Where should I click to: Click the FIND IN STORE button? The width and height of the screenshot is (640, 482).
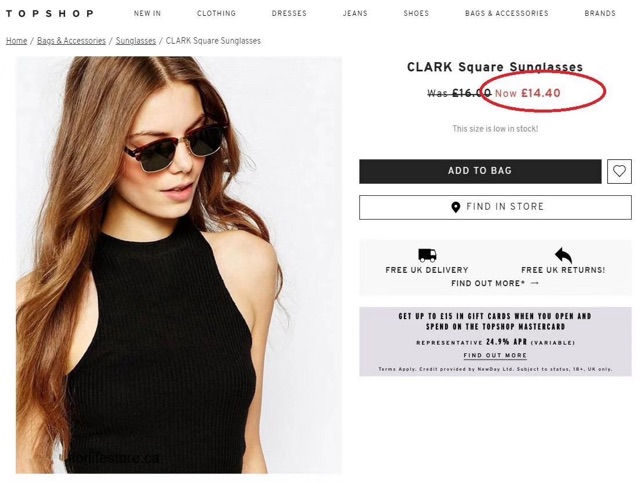point(495,207)
